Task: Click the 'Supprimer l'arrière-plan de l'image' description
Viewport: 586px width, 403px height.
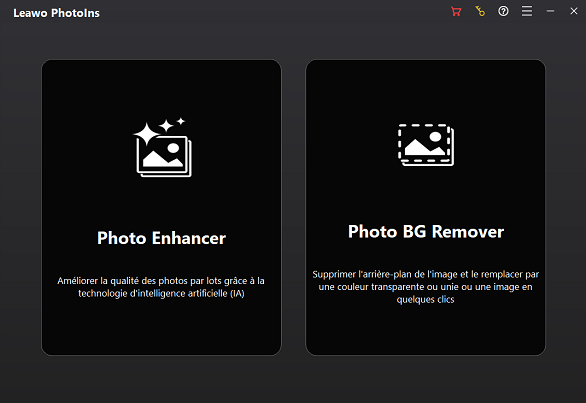Action: click(426, 287)
